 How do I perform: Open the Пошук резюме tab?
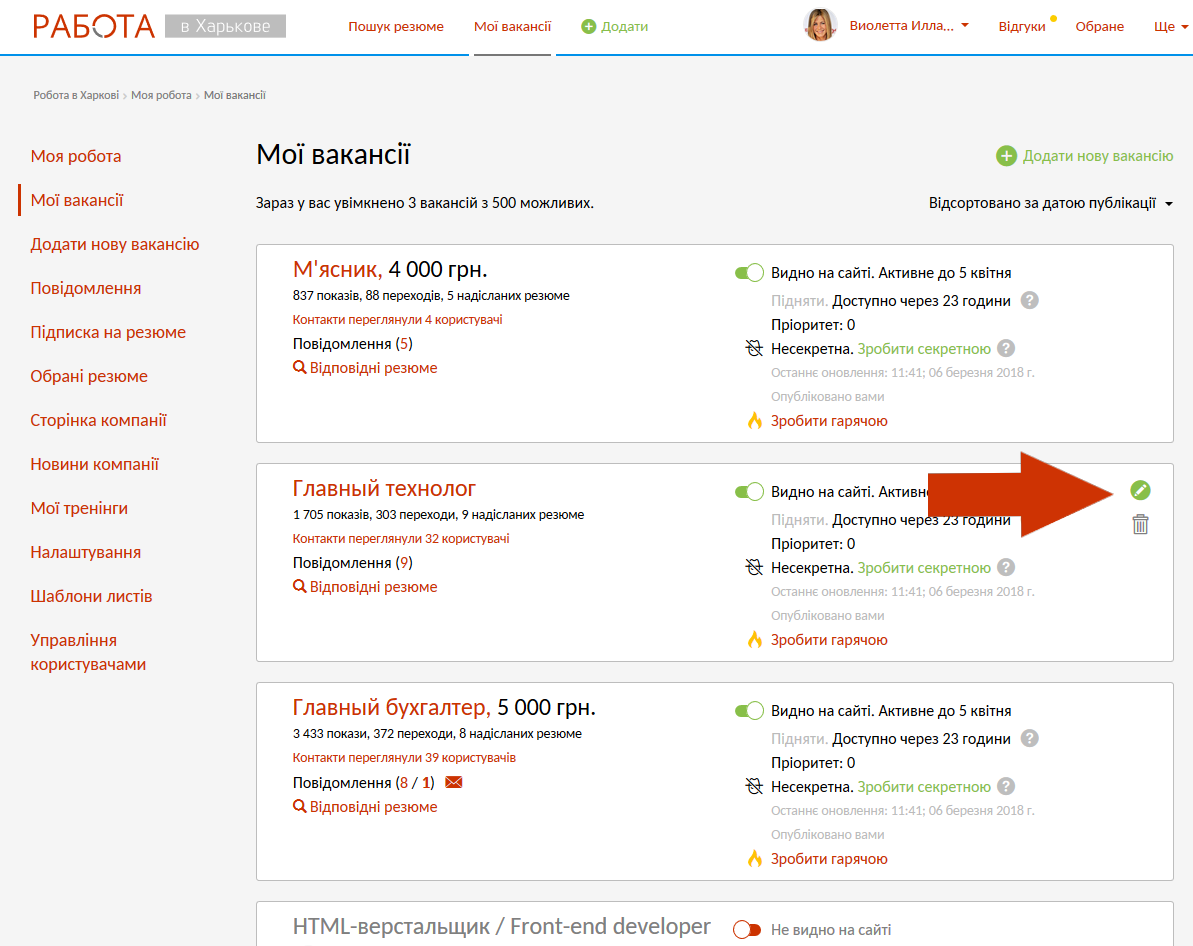[x=396, y=26]
